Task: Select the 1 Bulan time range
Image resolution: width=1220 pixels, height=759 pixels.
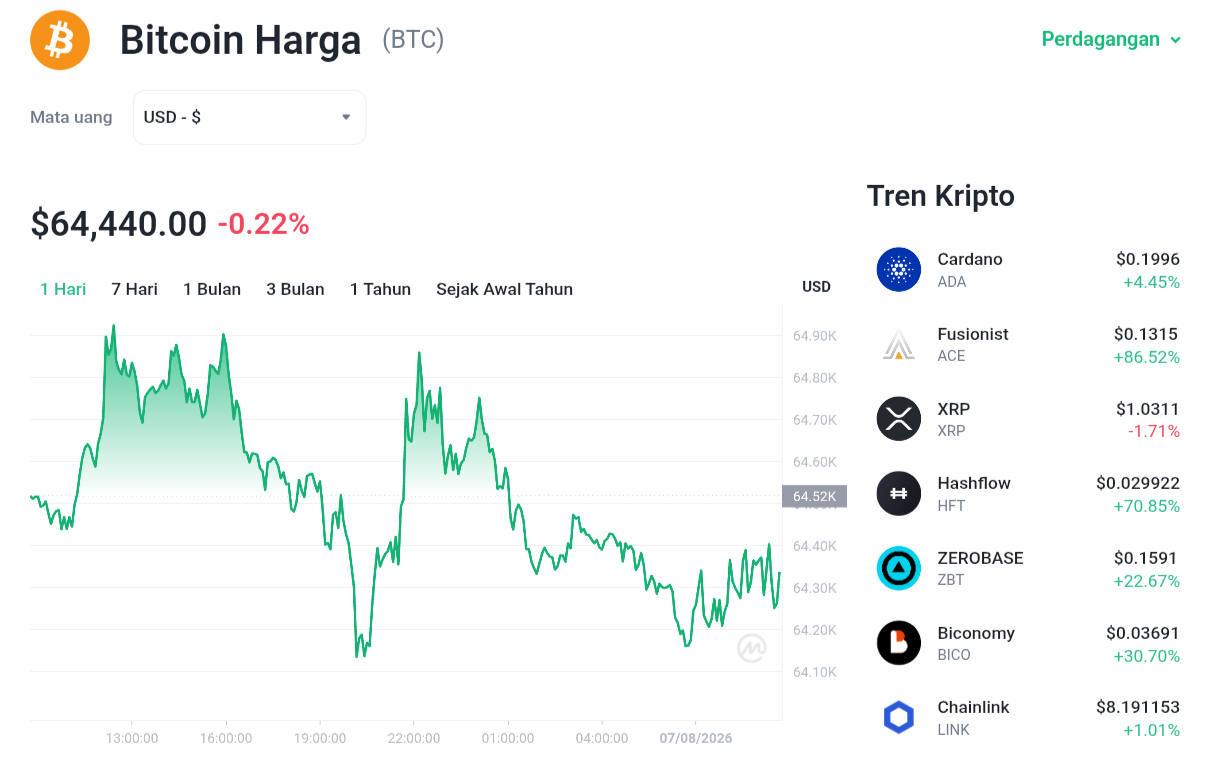Action: [212, 289]
